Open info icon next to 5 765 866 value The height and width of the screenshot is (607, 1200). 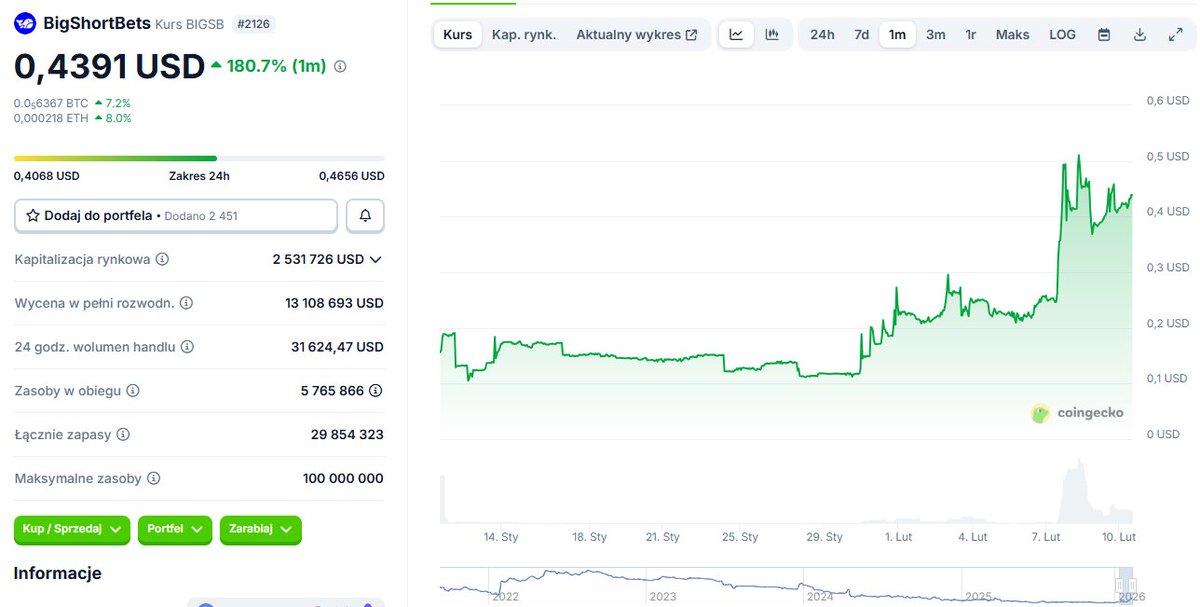(376, 391)
